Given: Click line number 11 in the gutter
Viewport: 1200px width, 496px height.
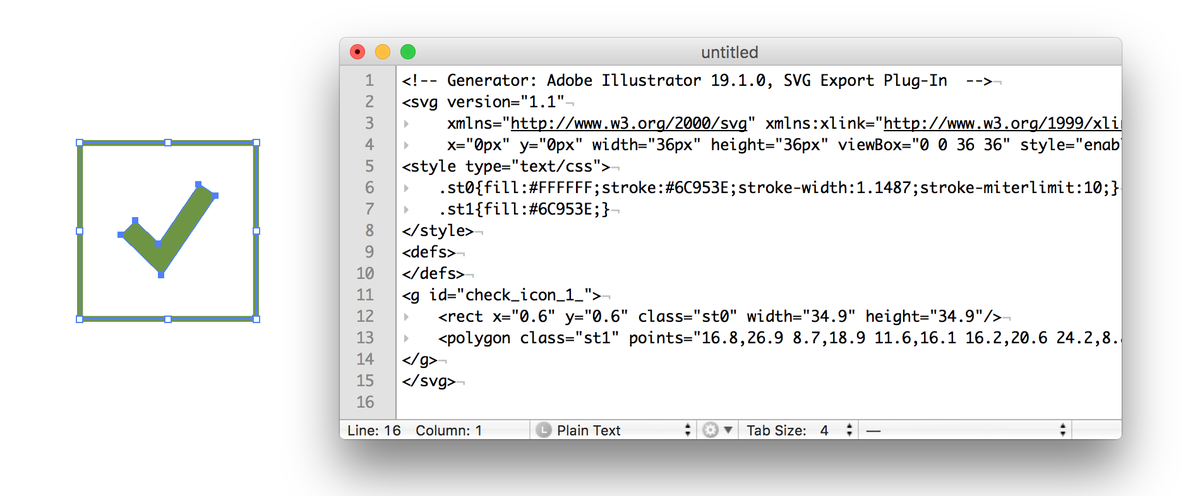Looking at the screenshot, I should tap(365, 294).
